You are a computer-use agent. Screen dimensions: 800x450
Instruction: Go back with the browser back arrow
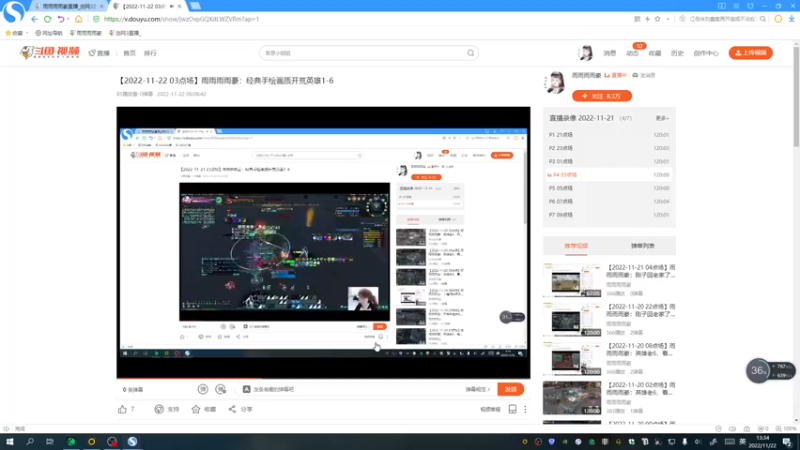click(34, 19)
